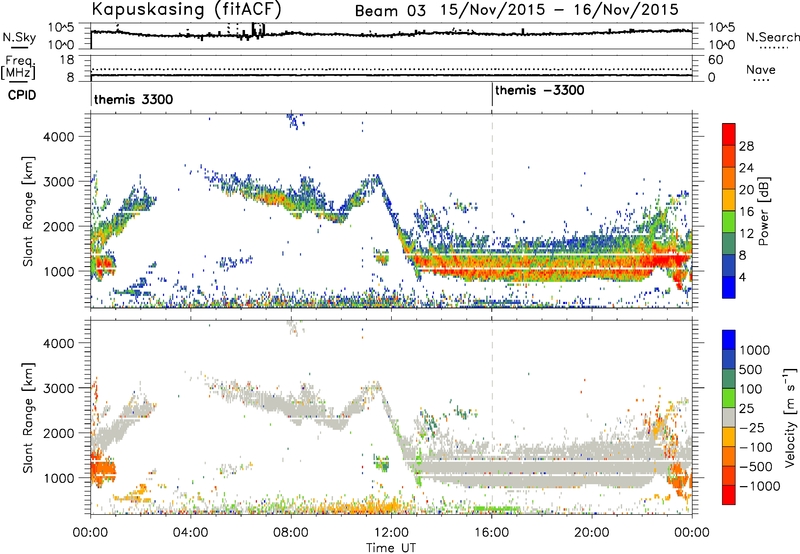Click the 'N.Search' legend label

point(772,37)
